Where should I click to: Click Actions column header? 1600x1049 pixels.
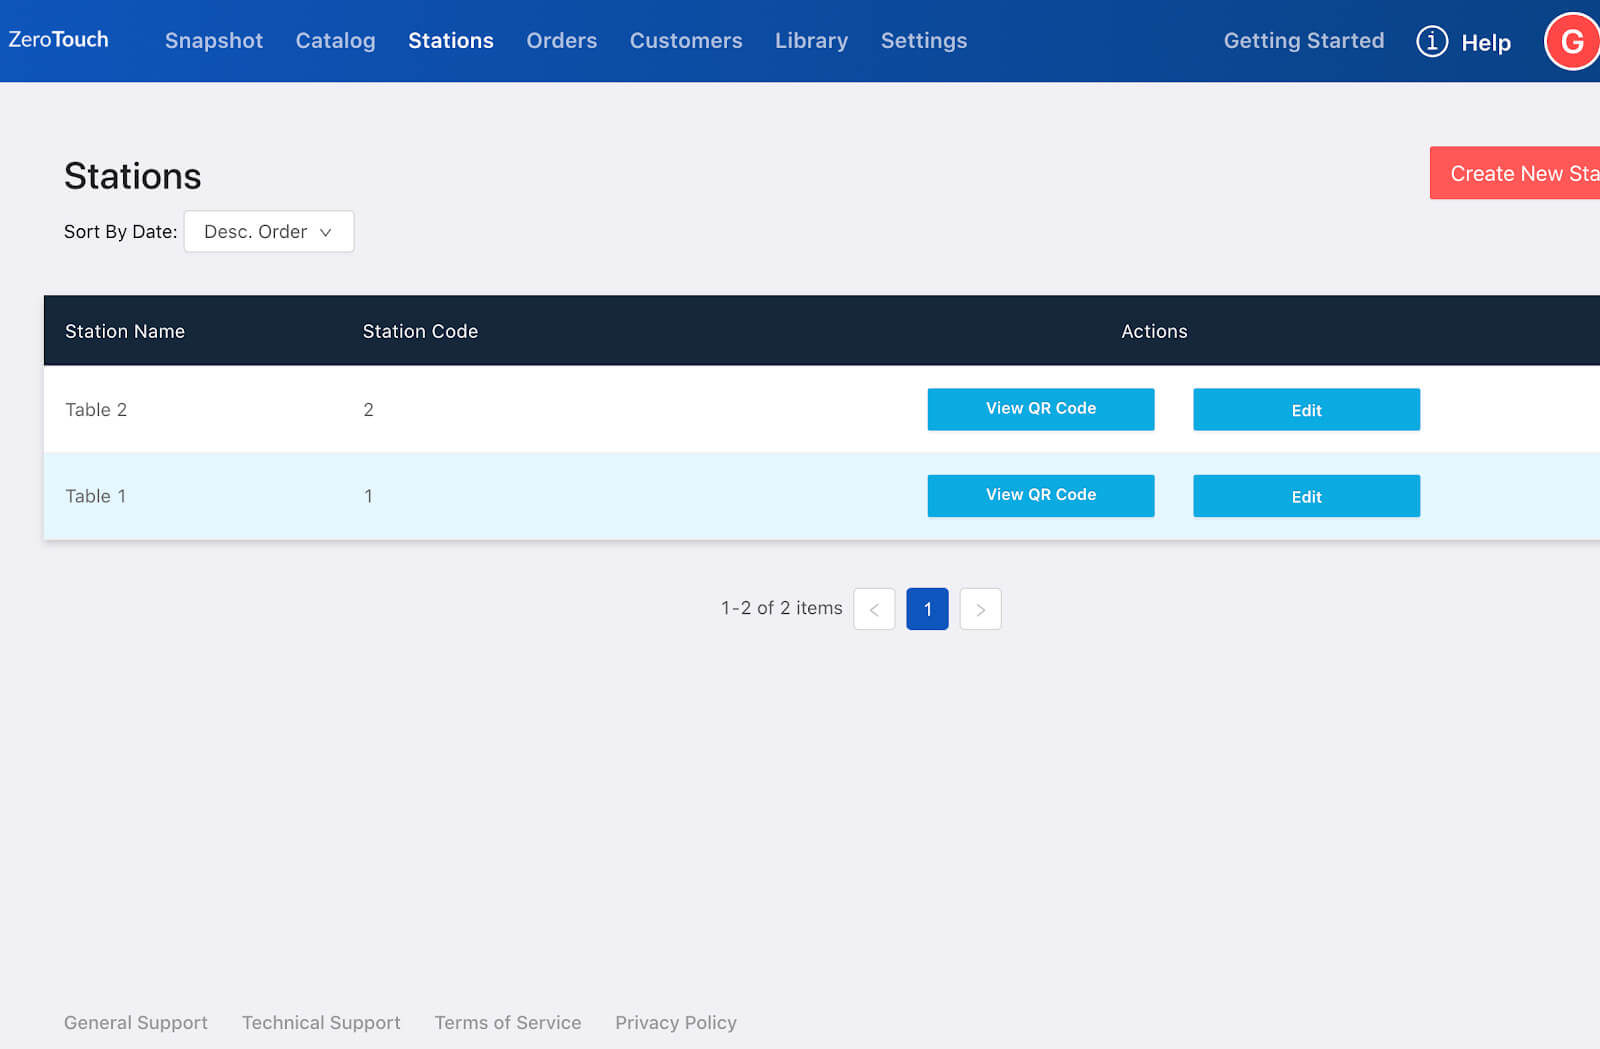tap(1154, 331)
